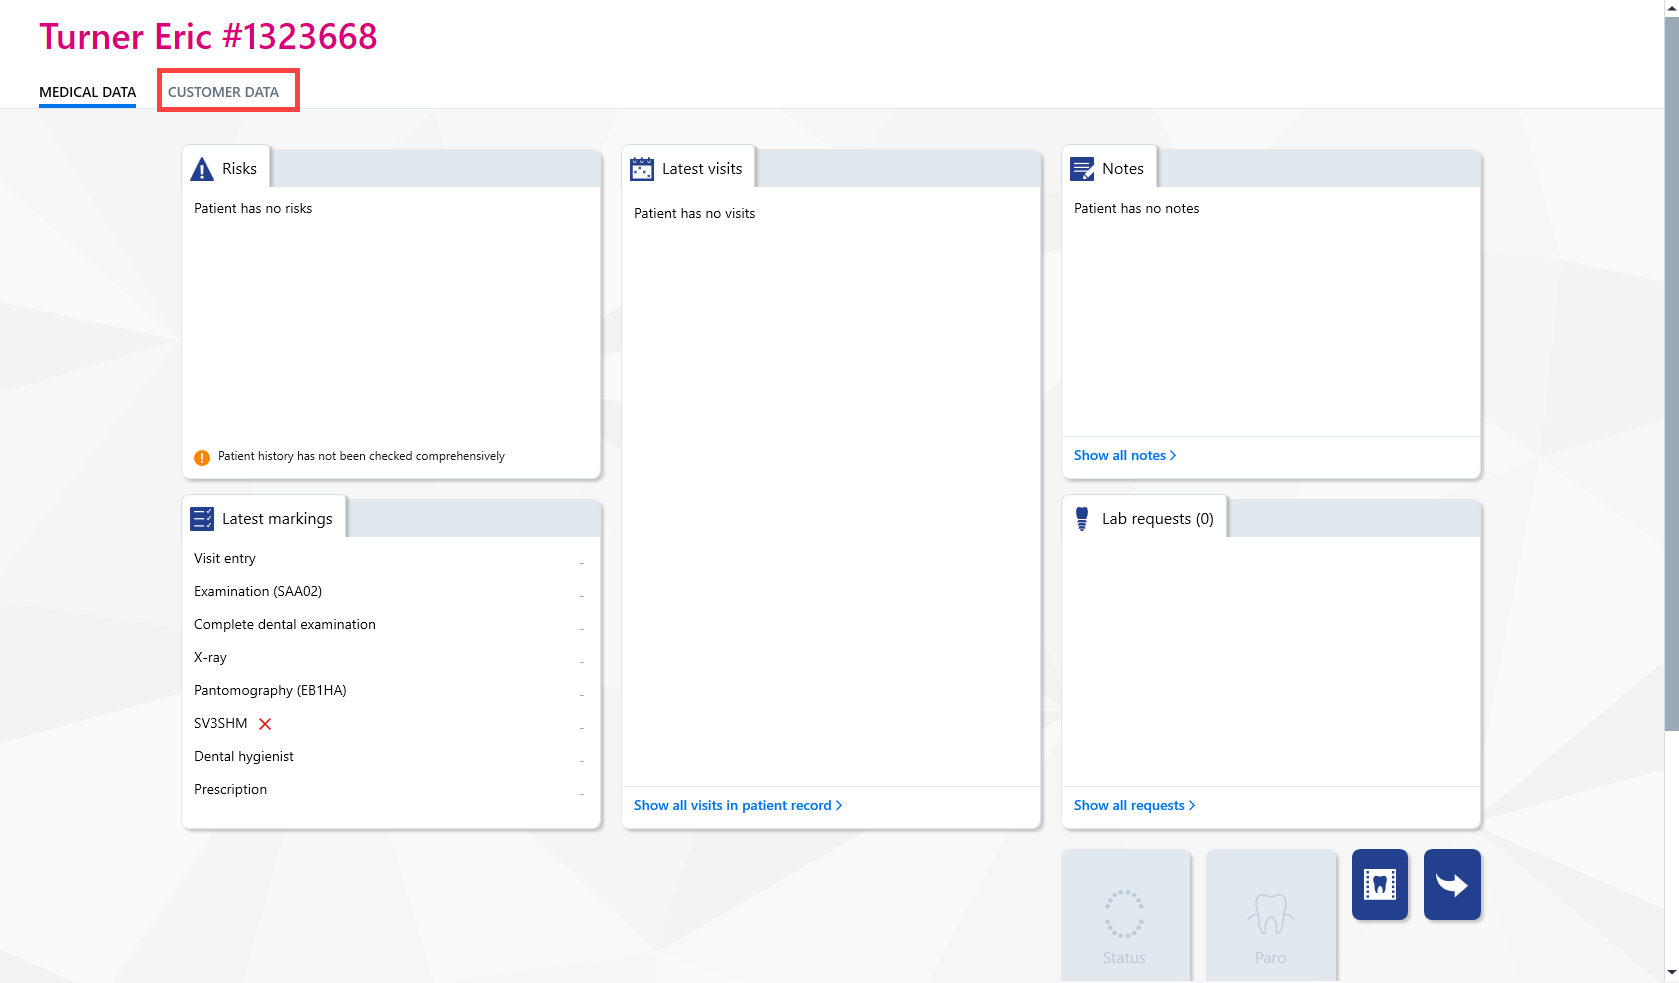Click the scrollbar down arrow
This screenshot has width=1679, height=983.
(x=1671, y=973)
